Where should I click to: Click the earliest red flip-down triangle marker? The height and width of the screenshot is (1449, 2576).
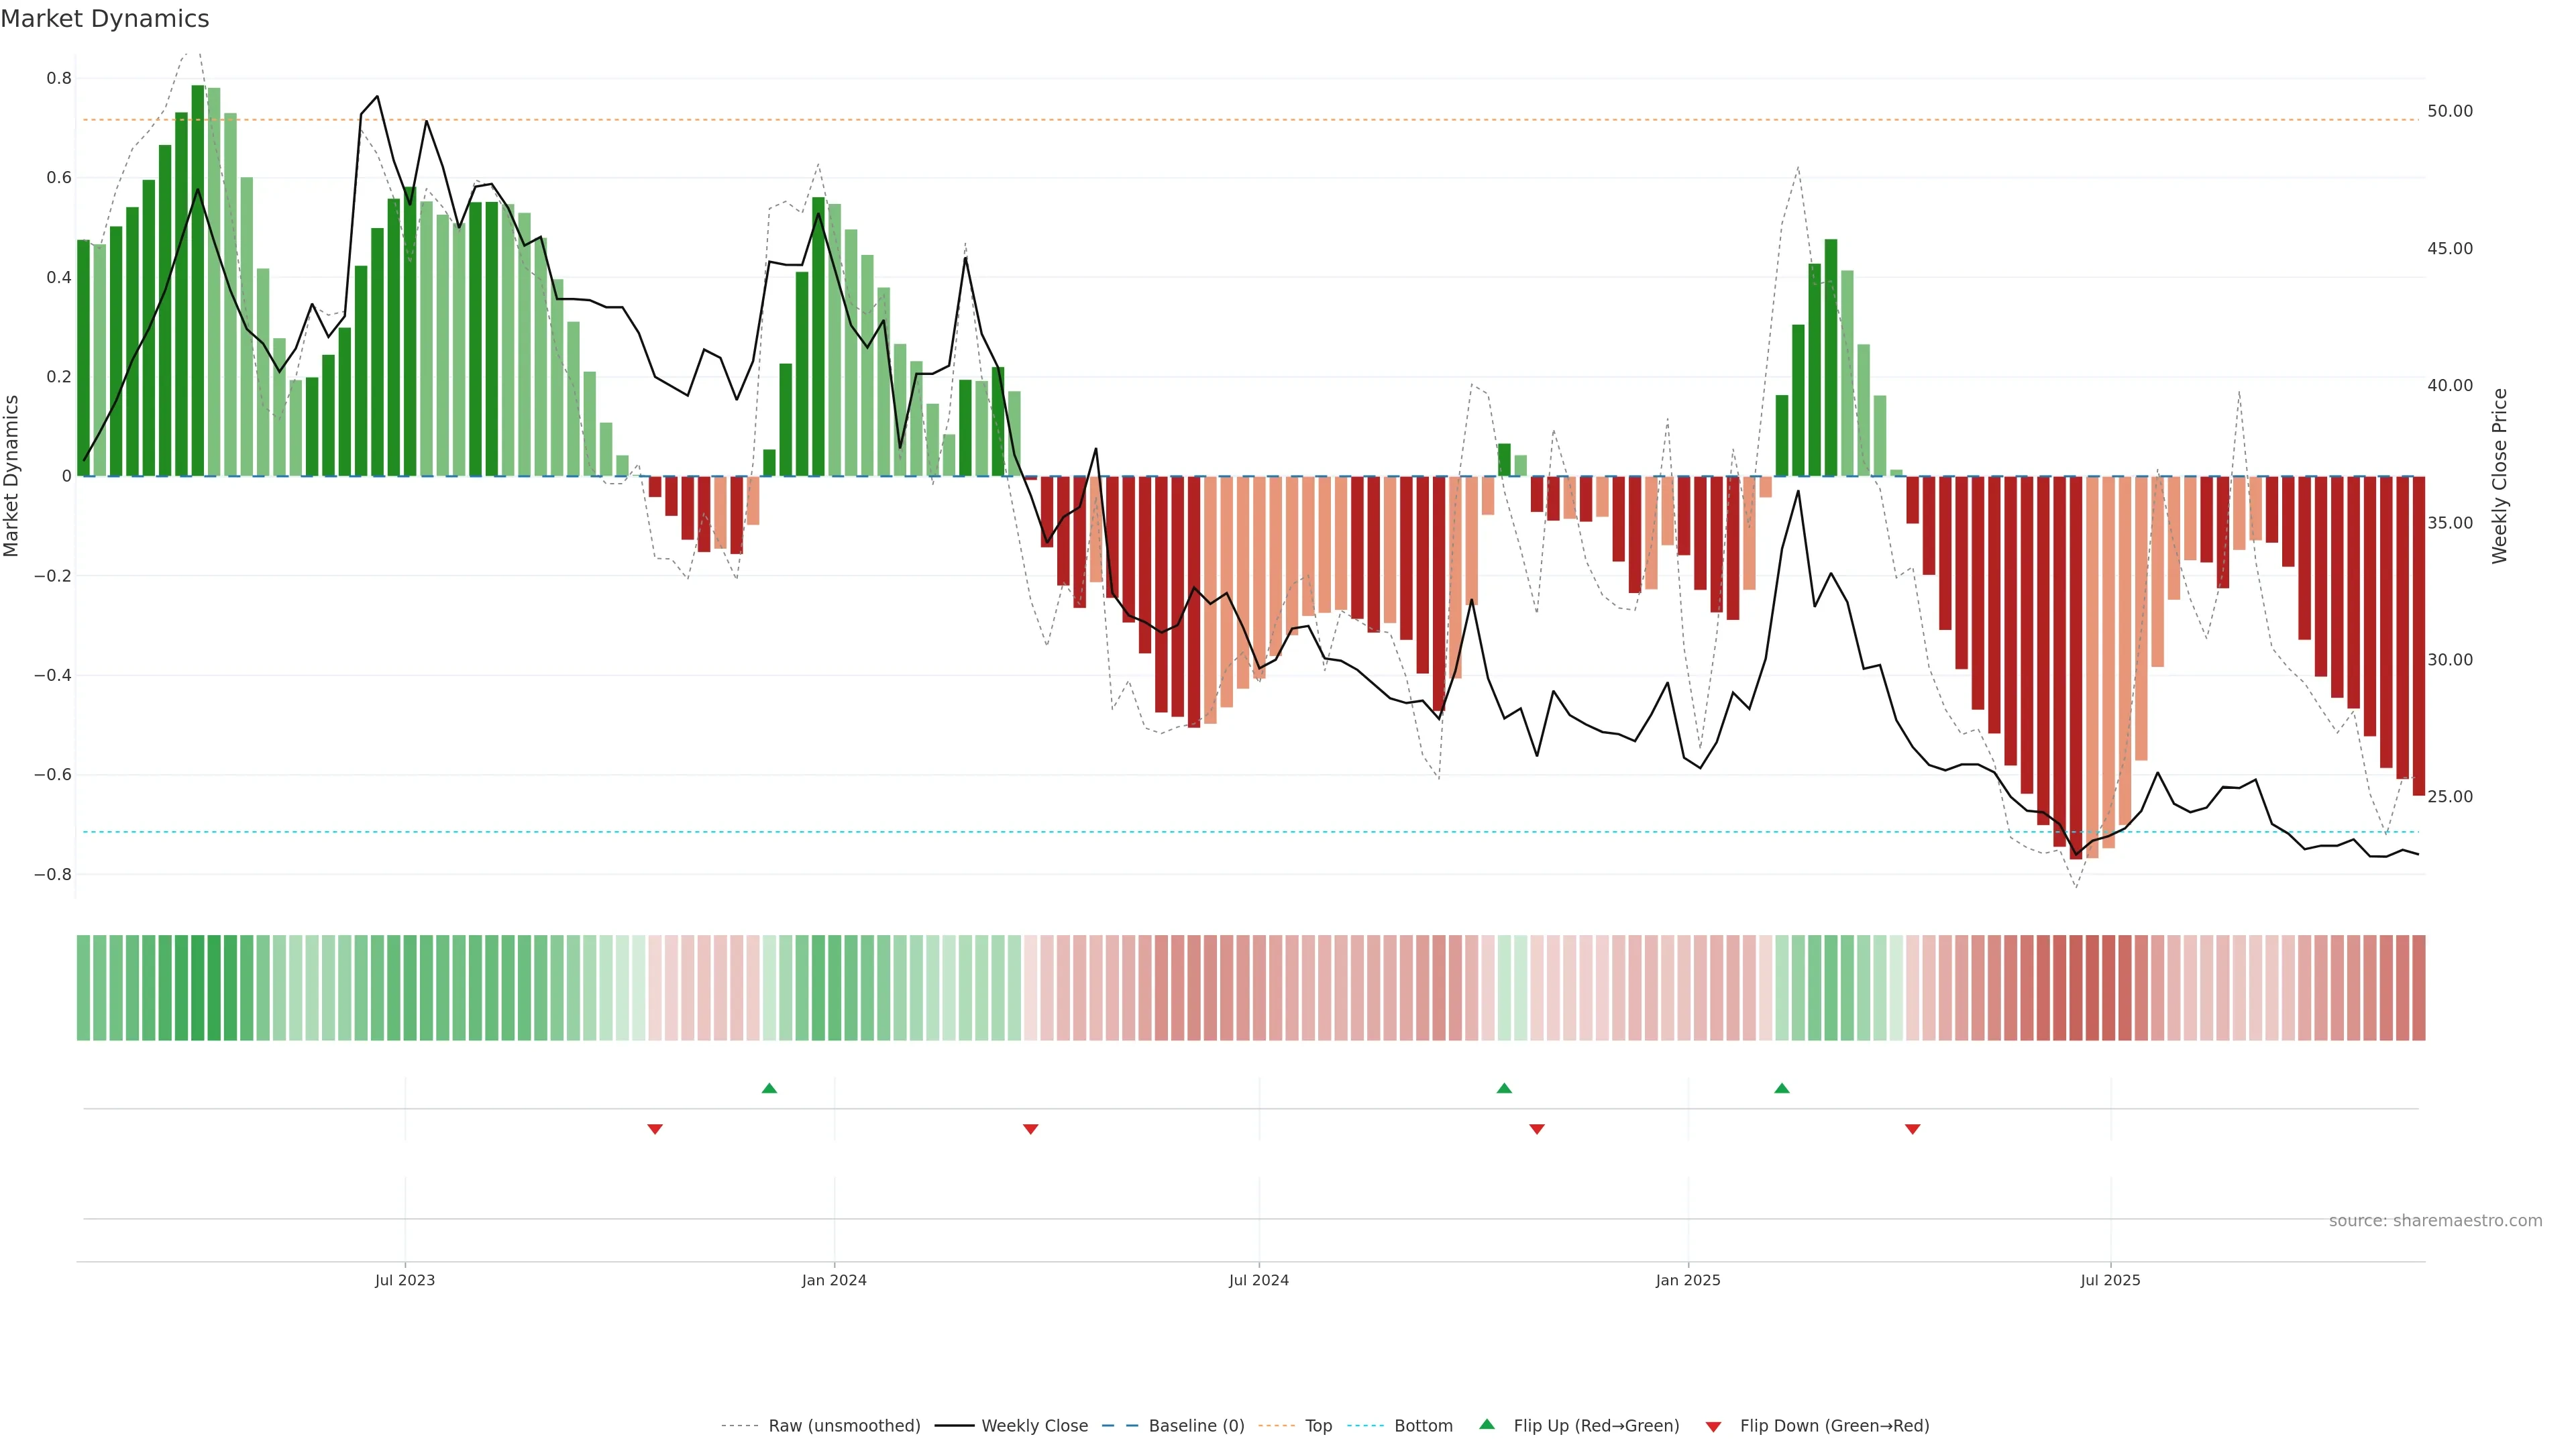point(655,1129)
